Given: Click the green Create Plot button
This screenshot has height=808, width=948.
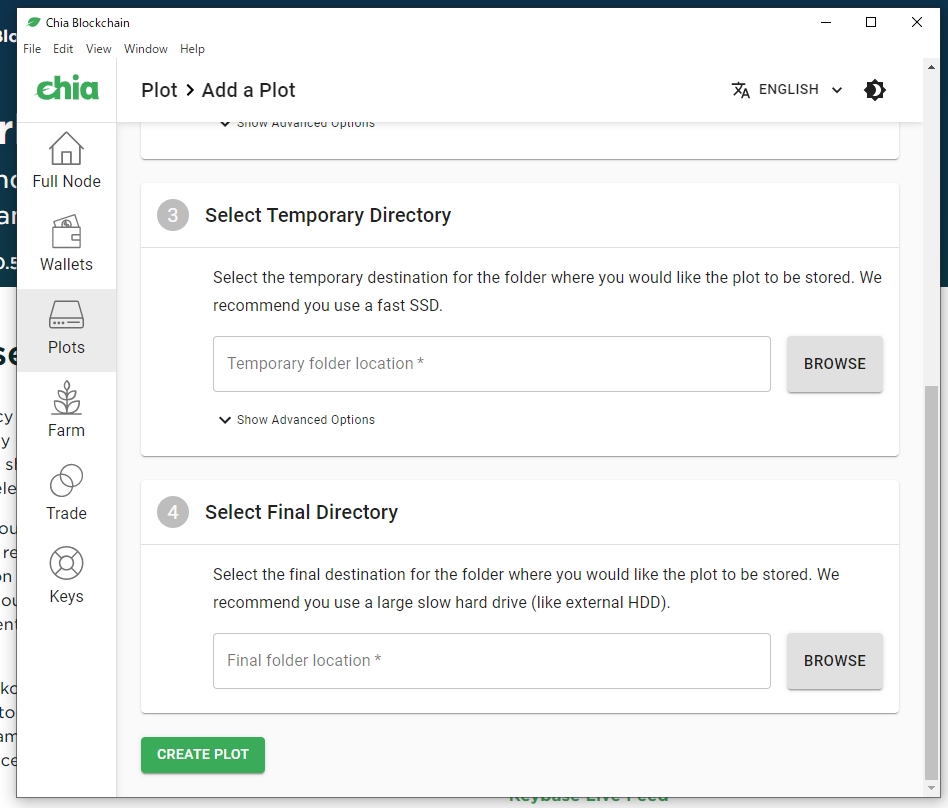Looking at the screenshot, I should pyautogui.click(x=203, y=755).
